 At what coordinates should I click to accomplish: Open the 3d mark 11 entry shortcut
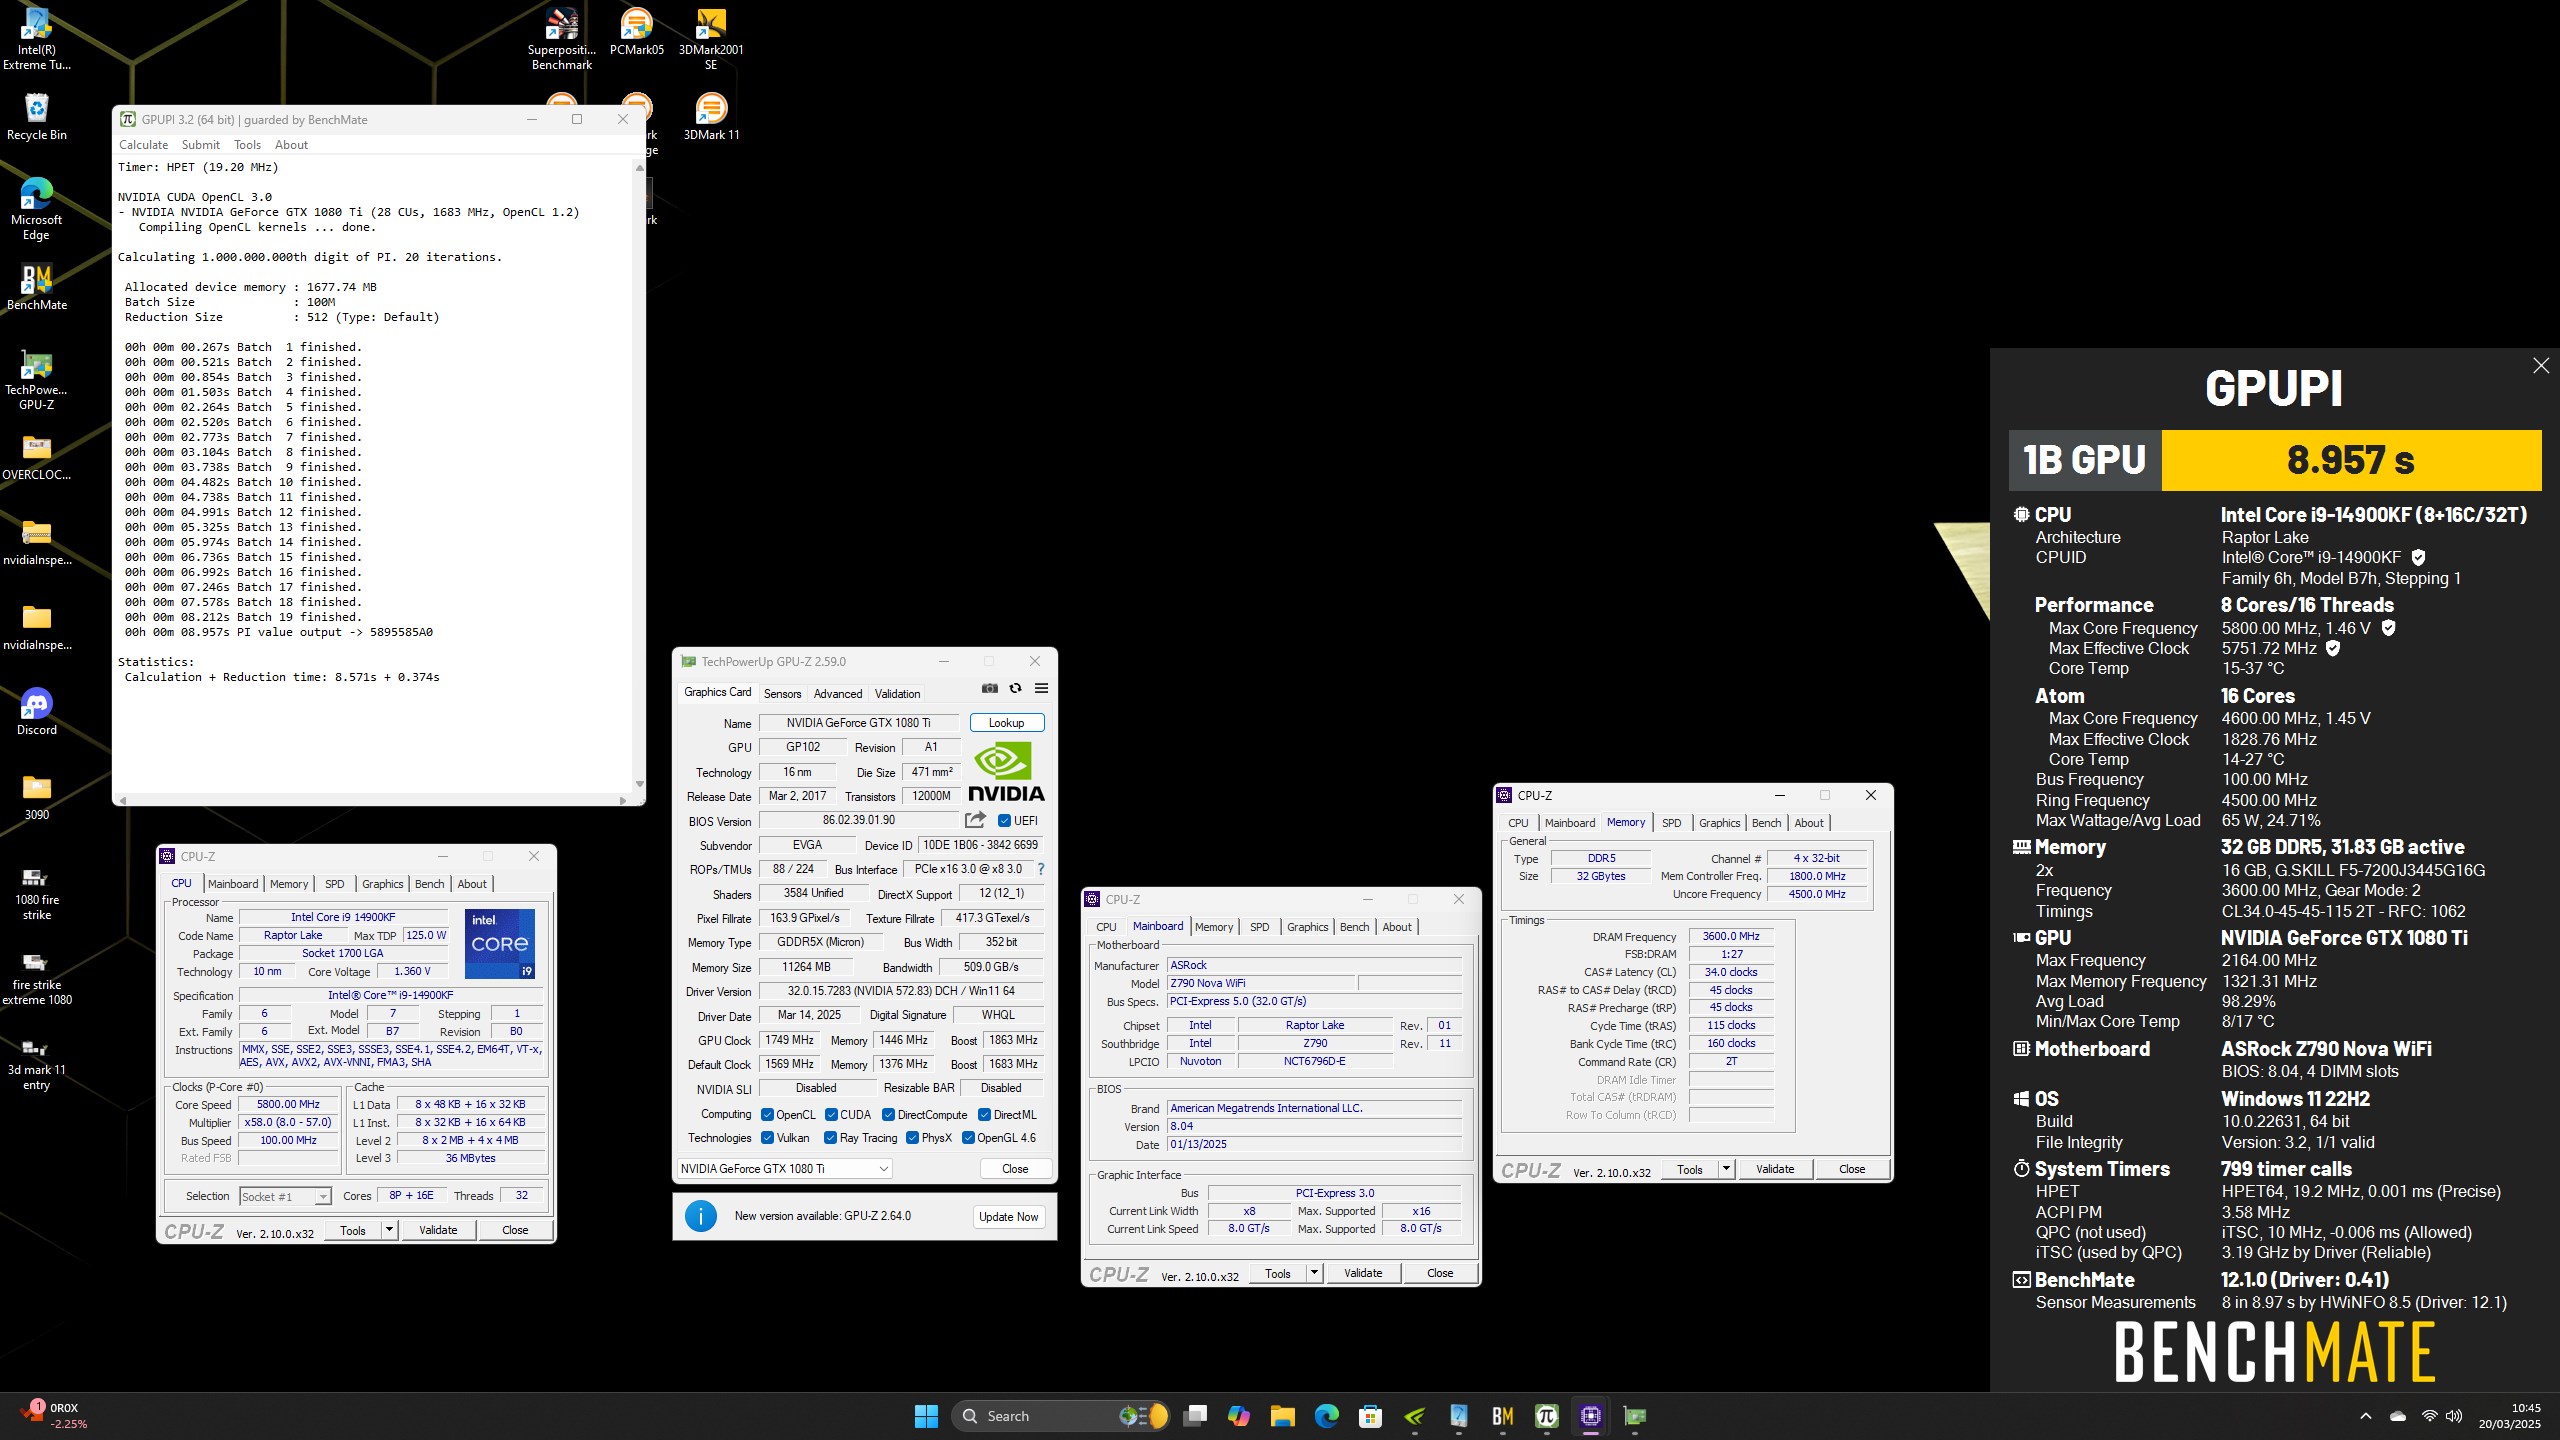[x=37, y=1062]
